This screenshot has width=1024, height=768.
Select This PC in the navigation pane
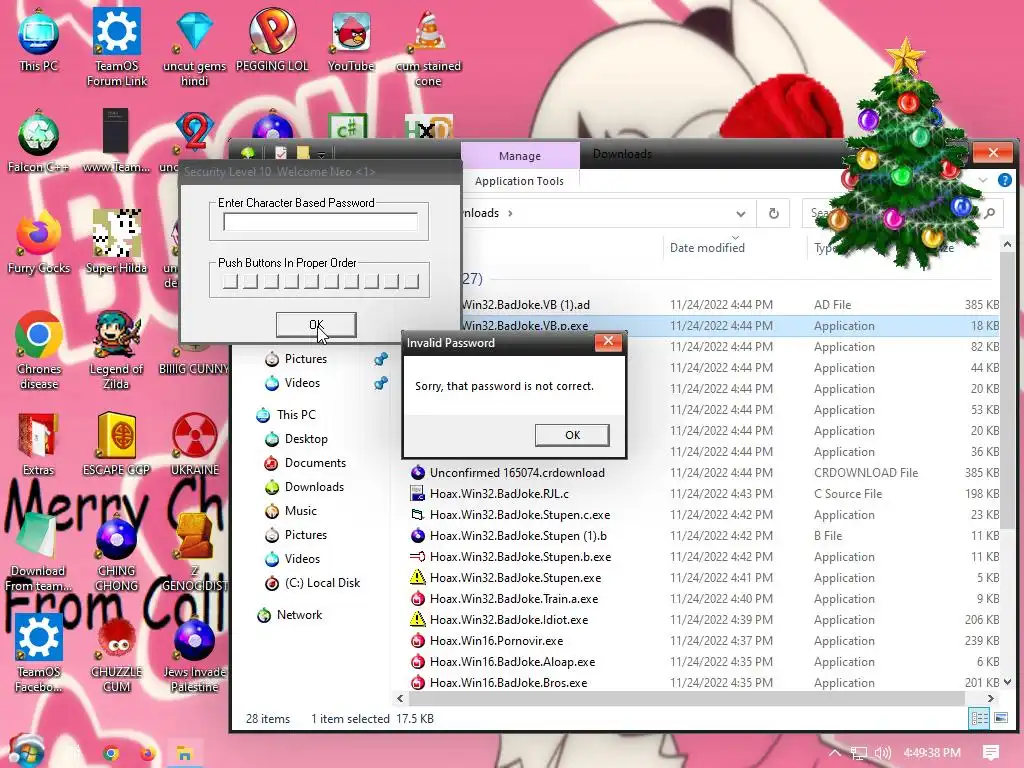tap(296, 415)
